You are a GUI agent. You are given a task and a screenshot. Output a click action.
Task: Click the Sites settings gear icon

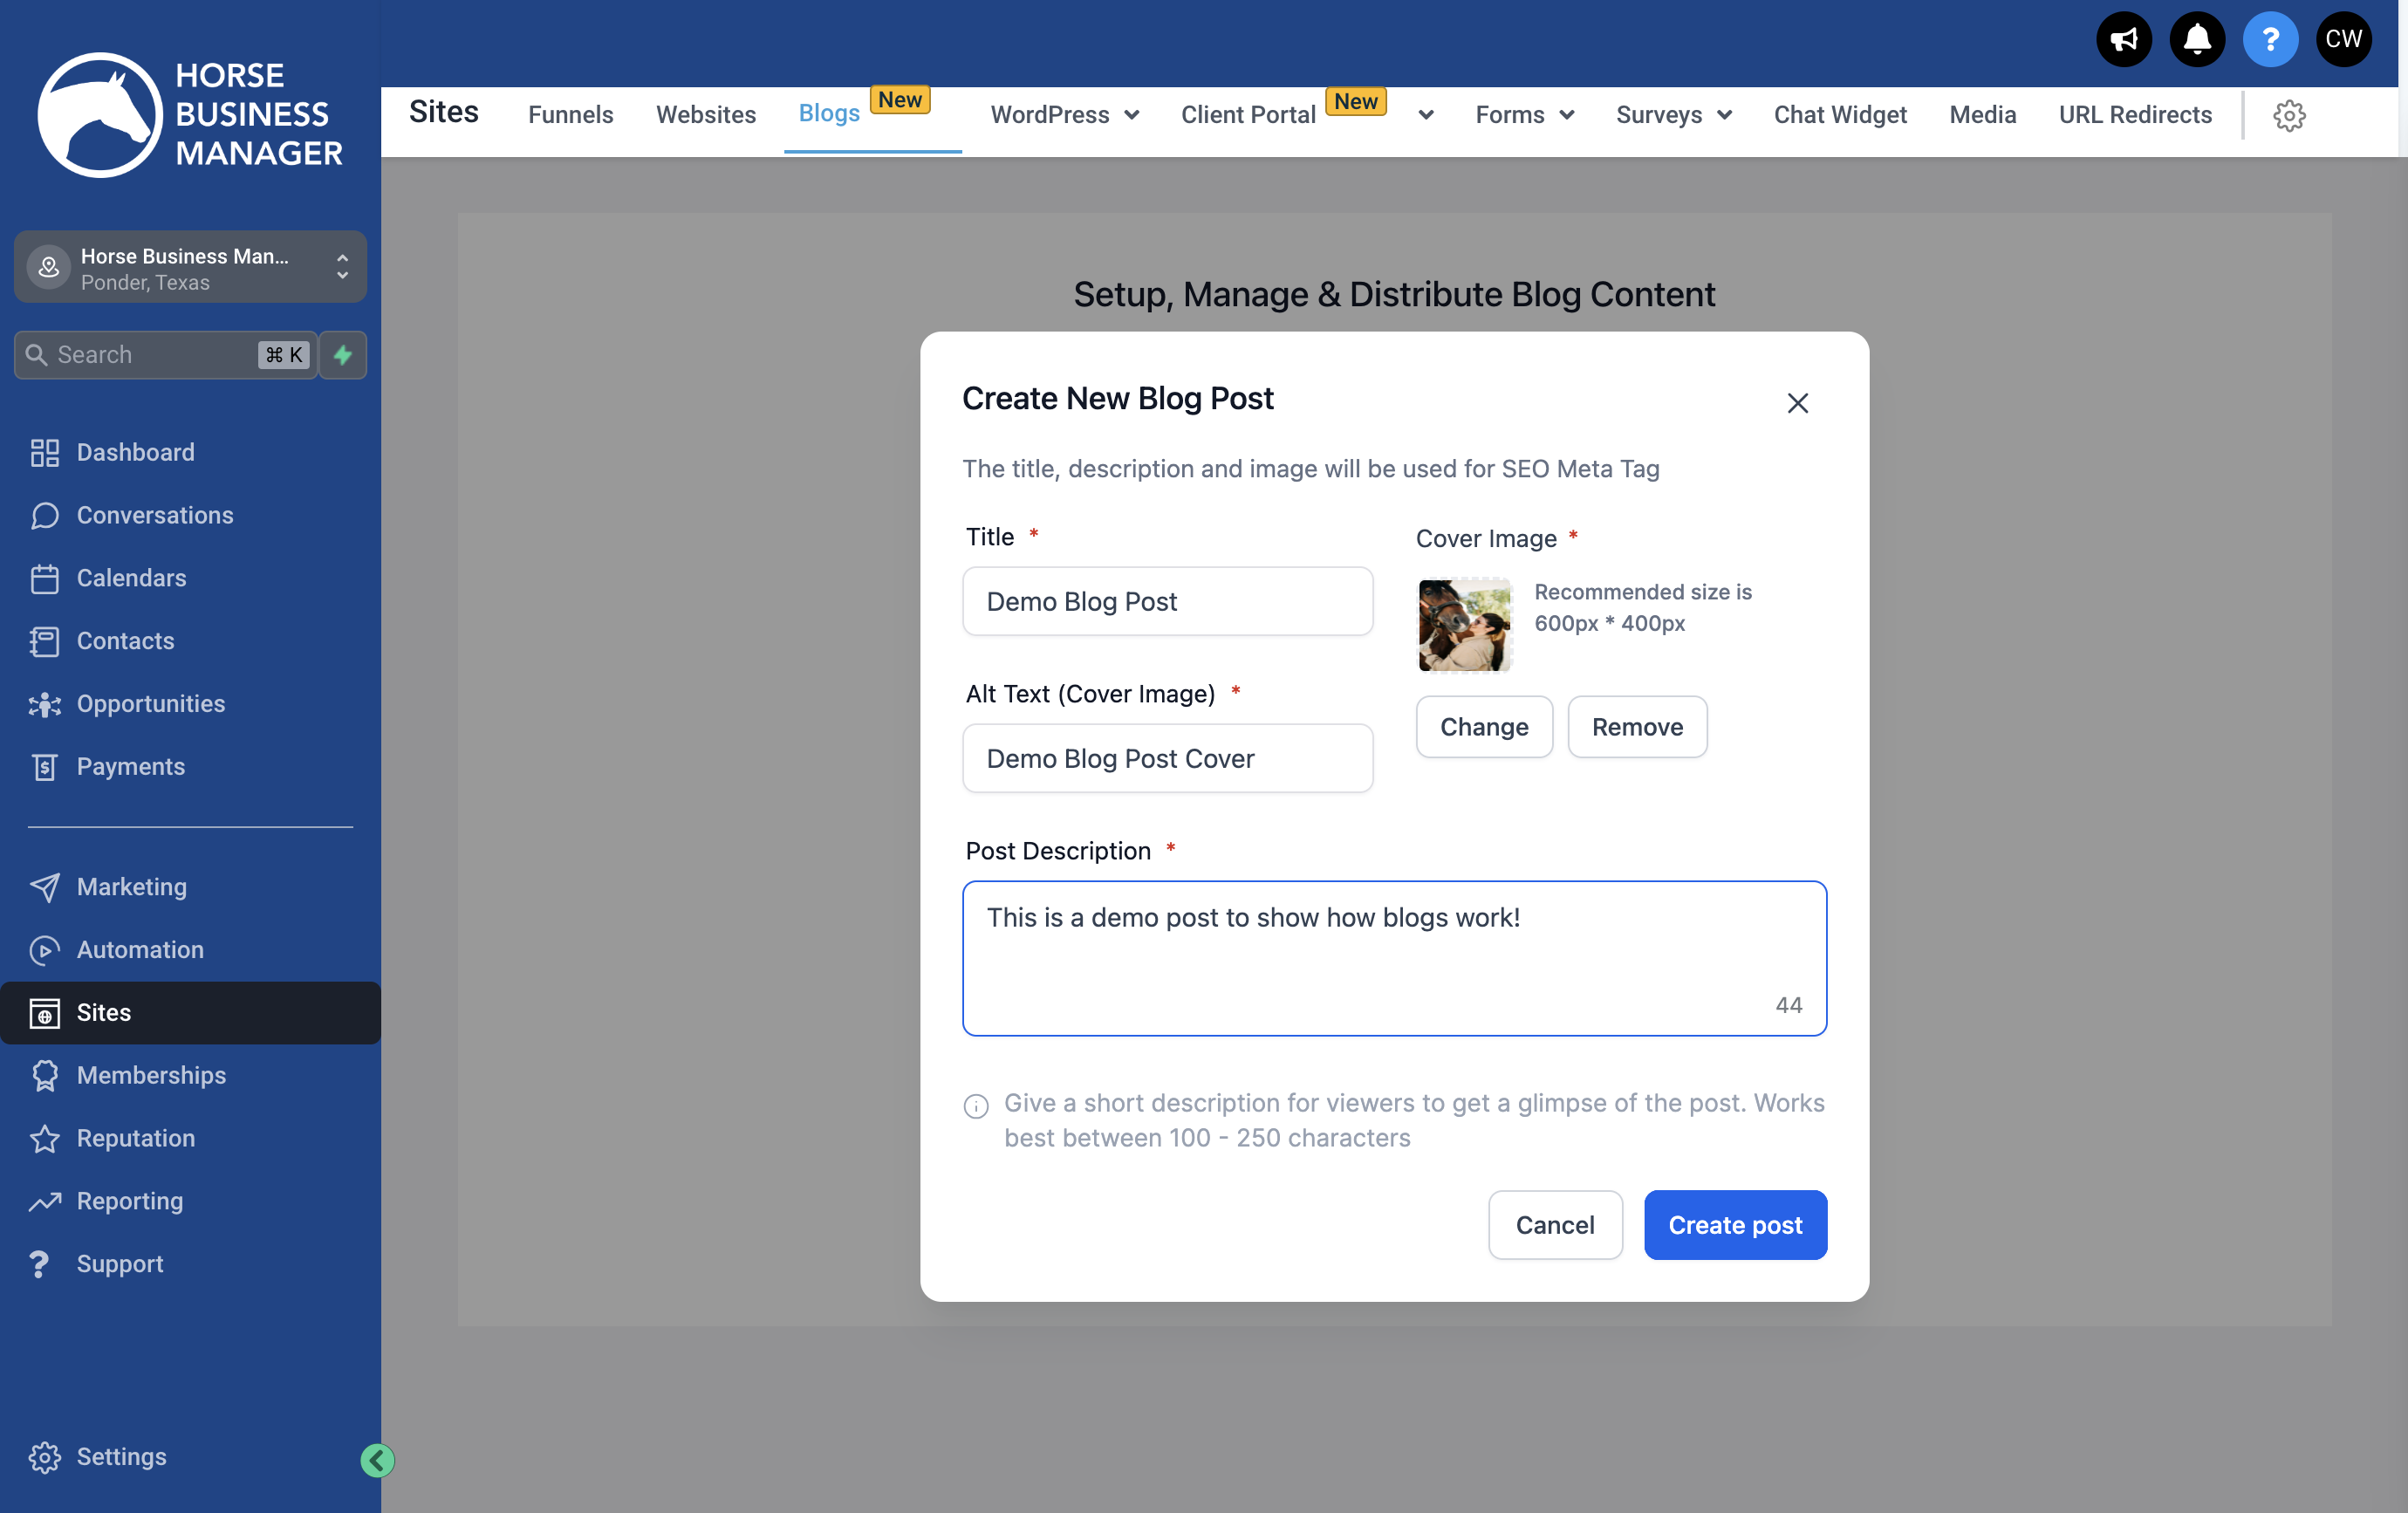point(2289,115)
